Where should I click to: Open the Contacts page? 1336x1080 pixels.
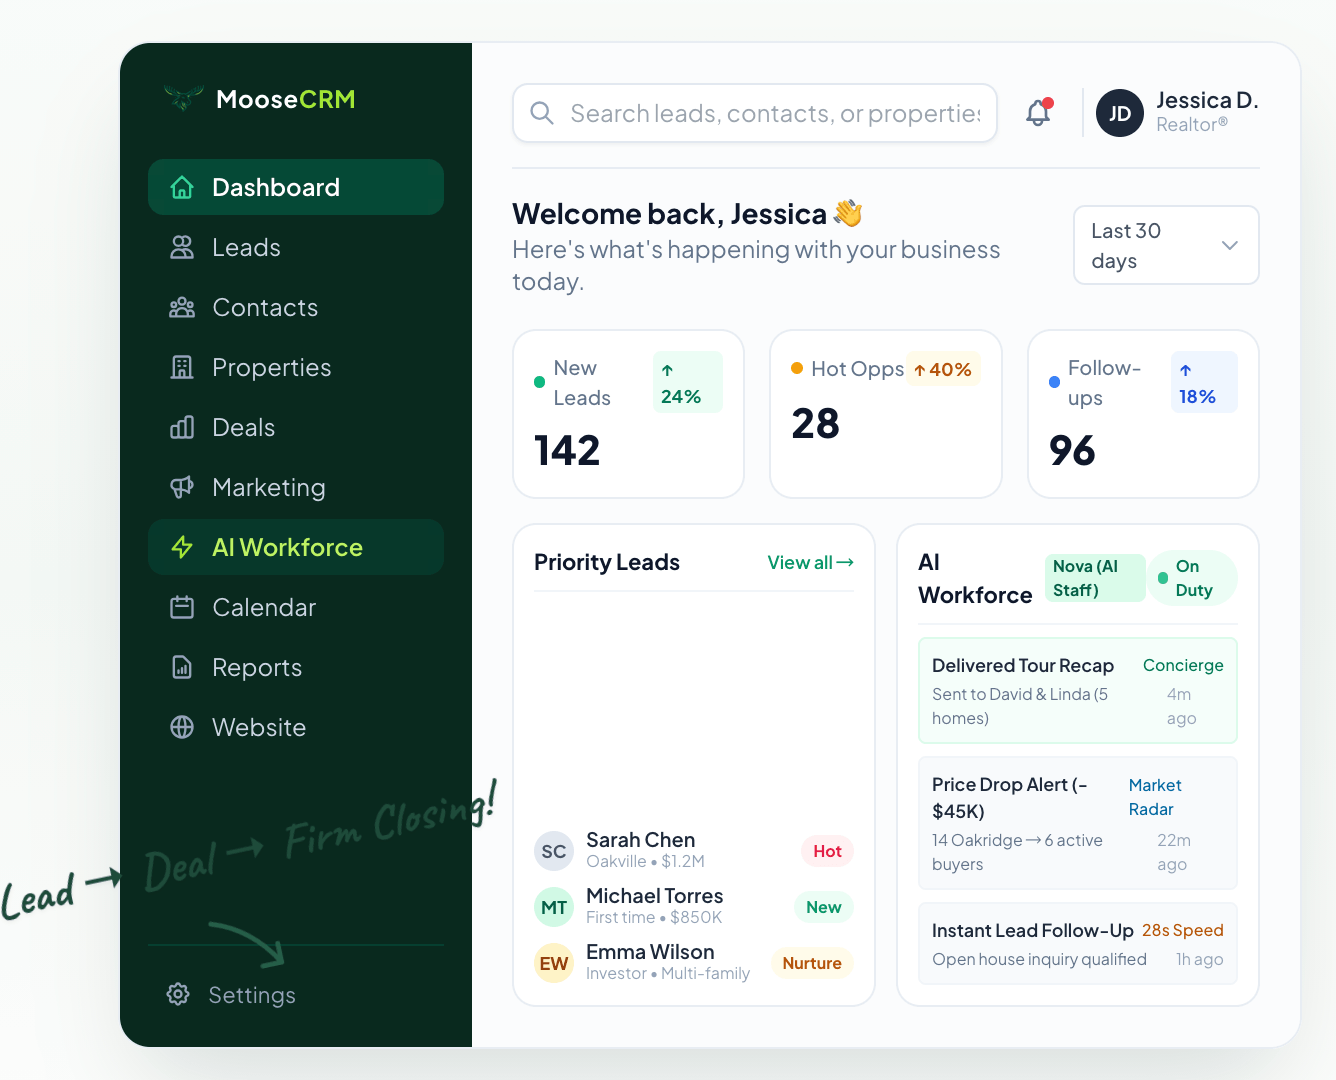pyautogui.click(x=296, y=307)
